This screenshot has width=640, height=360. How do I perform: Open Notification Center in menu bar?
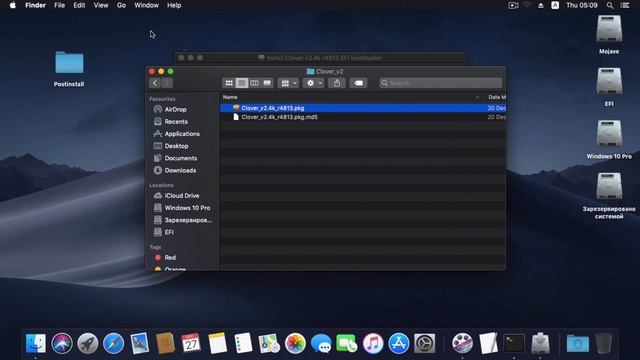point(625,5)
